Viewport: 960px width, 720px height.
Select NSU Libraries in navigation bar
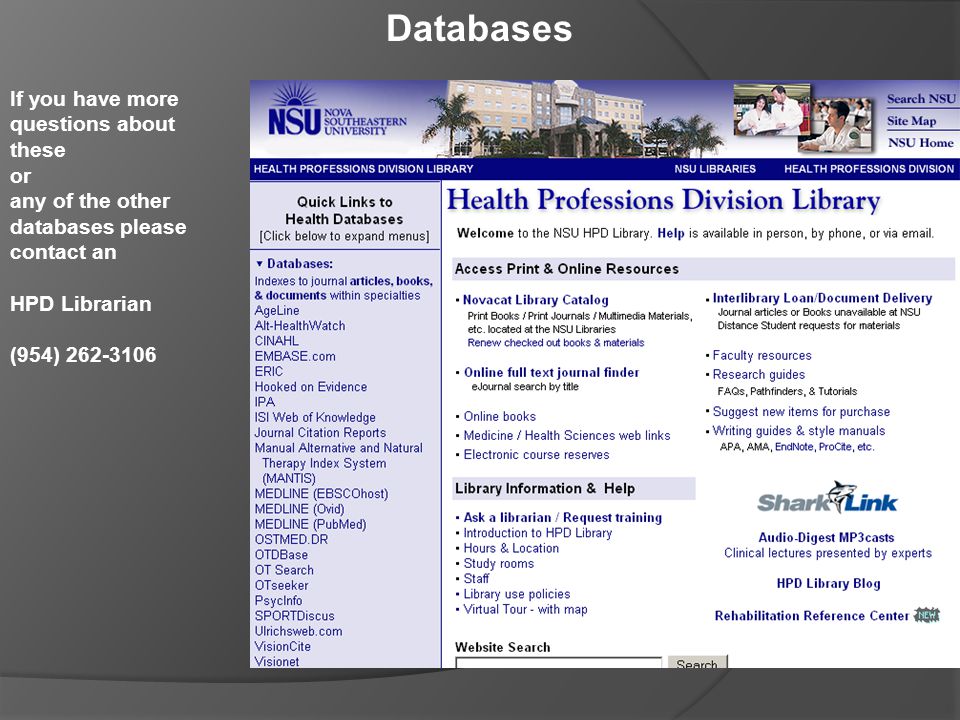coord(715,169)
